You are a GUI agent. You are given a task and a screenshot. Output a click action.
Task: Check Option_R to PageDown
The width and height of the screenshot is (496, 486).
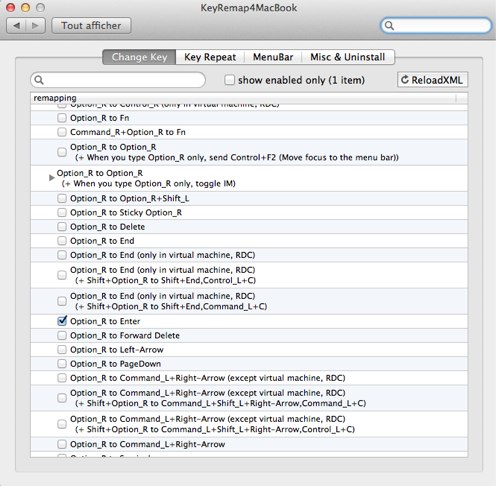[62, 364]
